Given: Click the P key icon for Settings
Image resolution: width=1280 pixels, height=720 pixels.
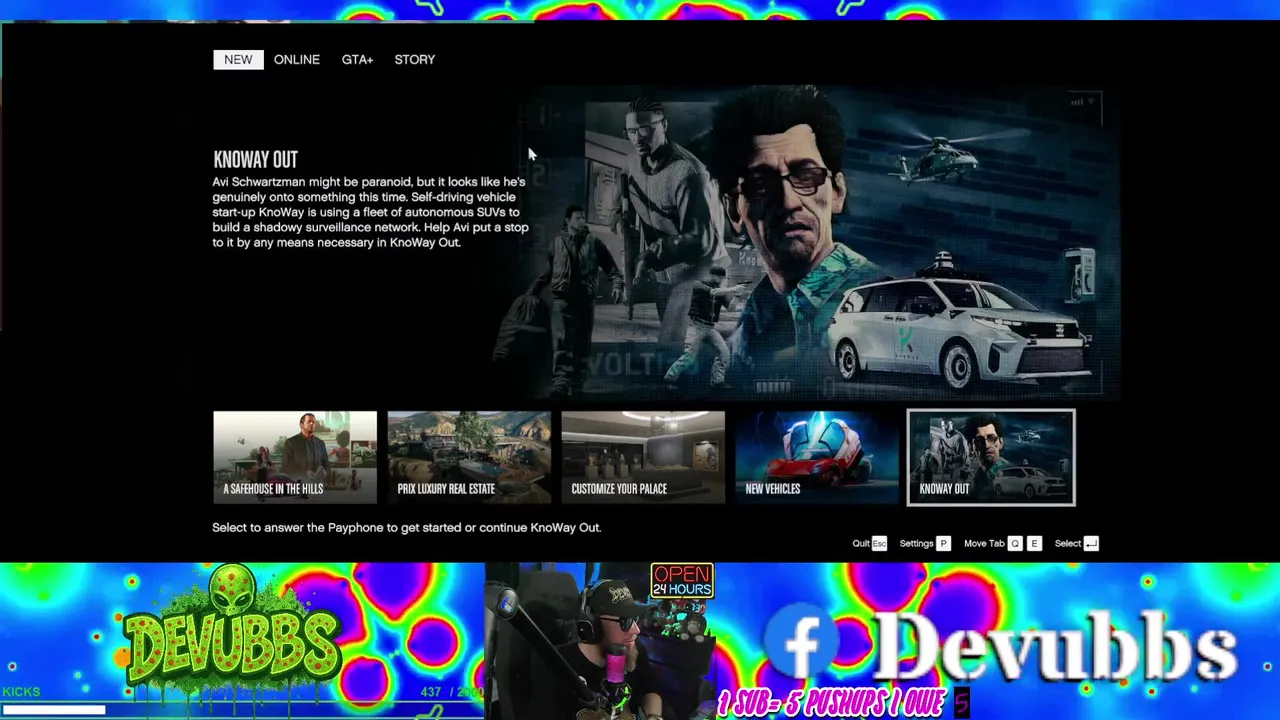Looking at the screenshot, I should point(942,543).
